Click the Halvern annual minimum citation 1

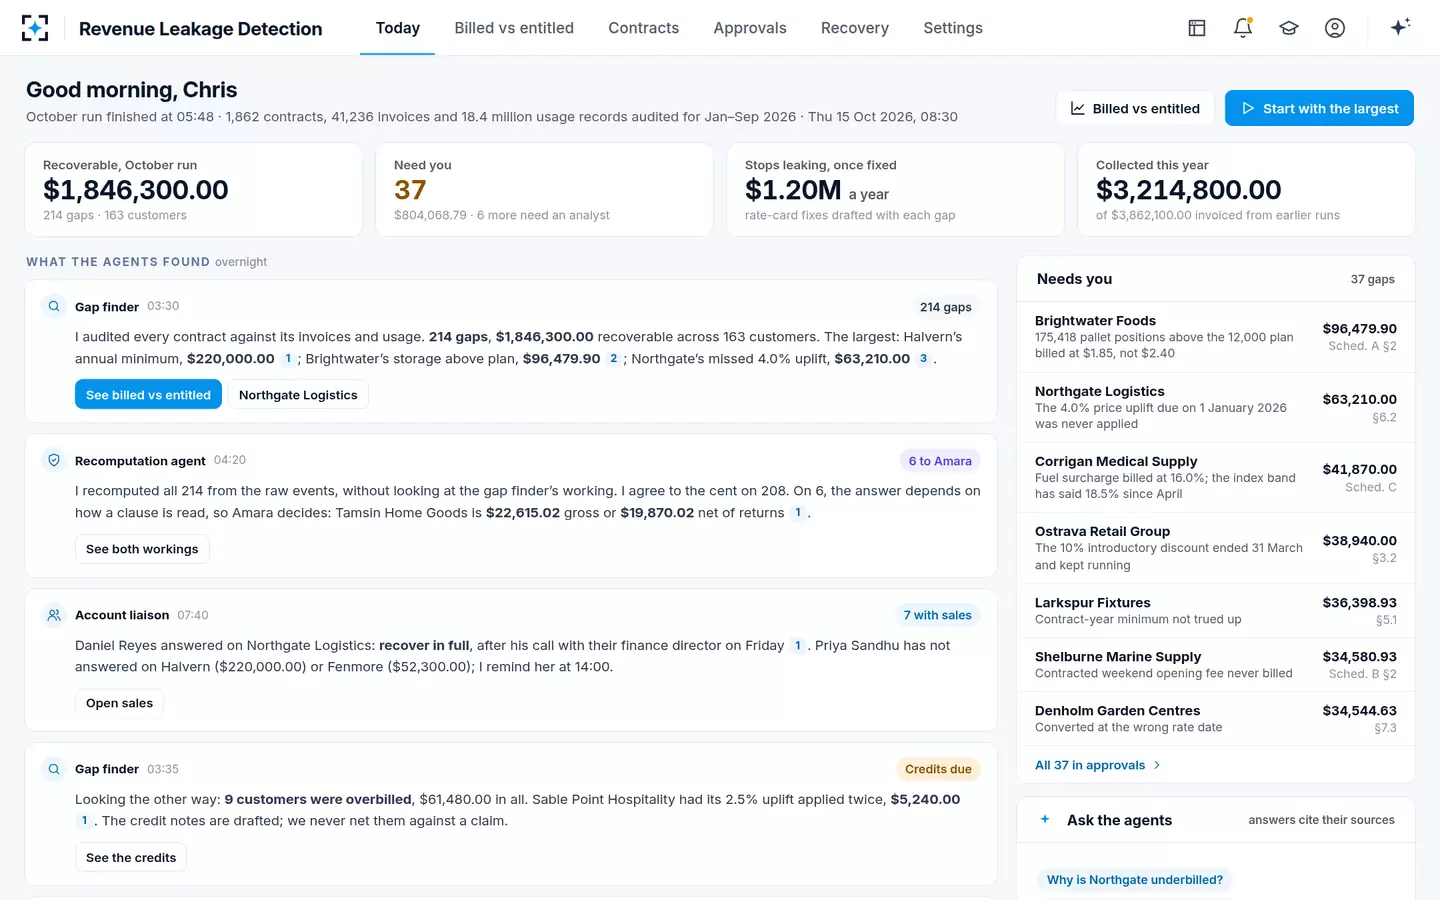click(x=288, y=358)
